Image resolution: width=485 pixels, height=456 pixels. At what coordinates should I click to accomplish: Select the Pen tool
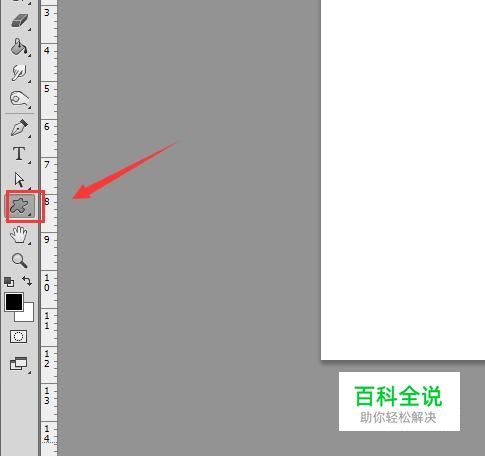pos(19,128)
